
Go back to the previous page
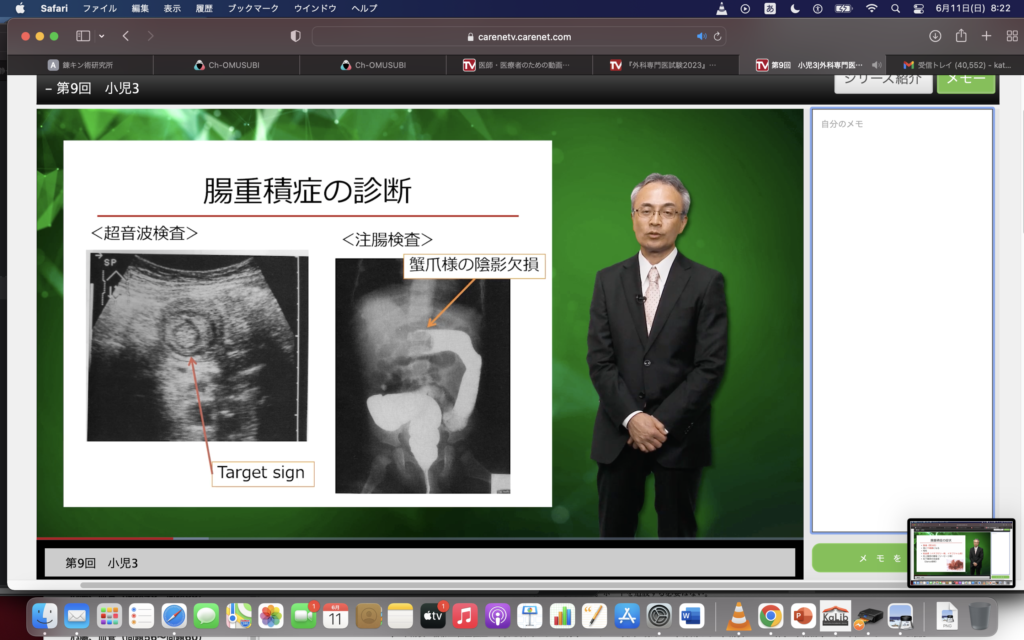126,36
